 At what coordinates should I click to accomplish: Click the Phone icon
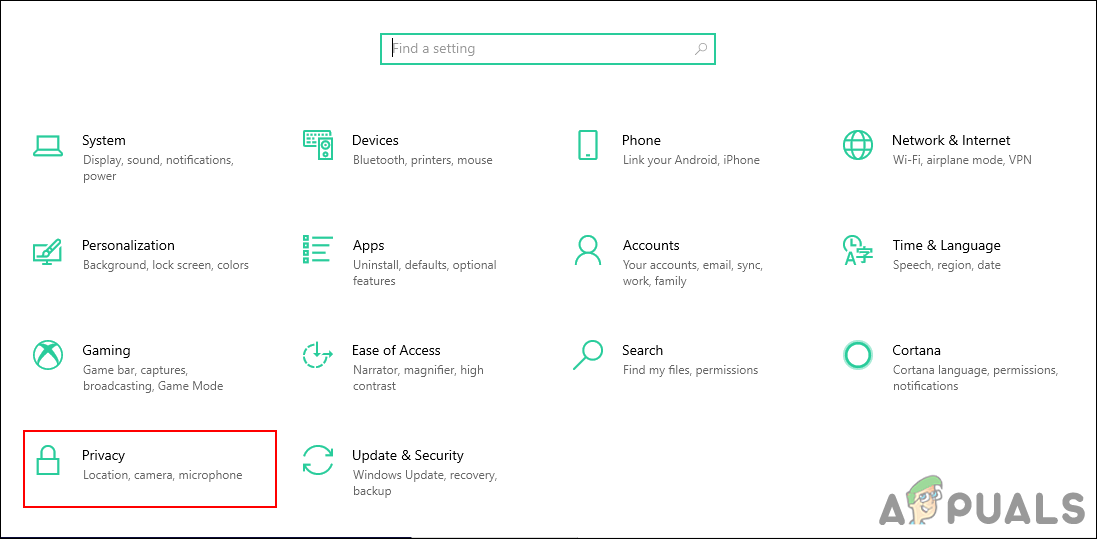588,145
